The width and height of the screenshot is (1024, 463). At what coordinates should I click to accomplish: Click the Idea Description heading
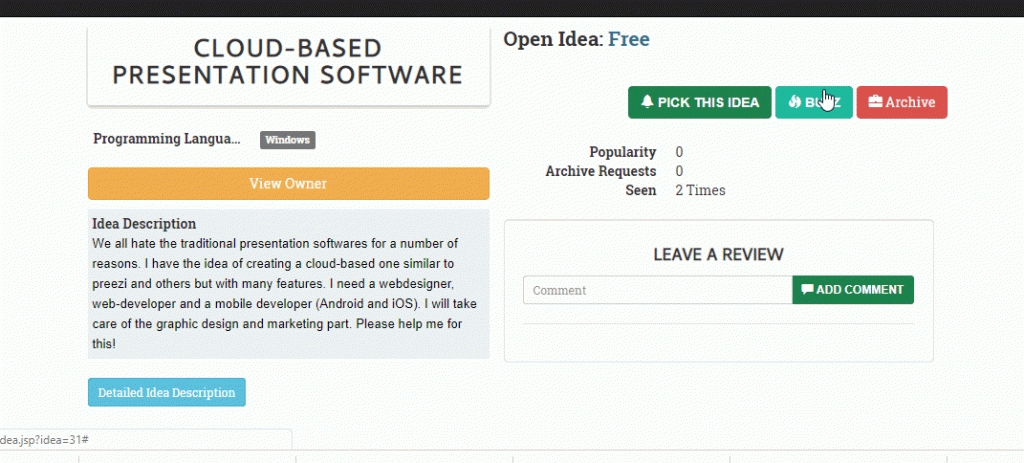click(x=144, y=224)
